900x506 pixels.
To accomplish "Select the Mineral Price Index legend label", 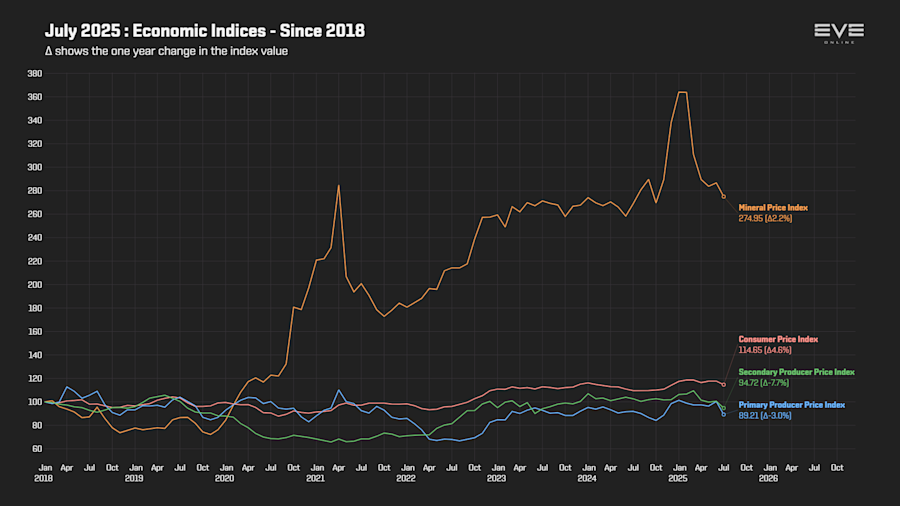I will coord(773,207).
